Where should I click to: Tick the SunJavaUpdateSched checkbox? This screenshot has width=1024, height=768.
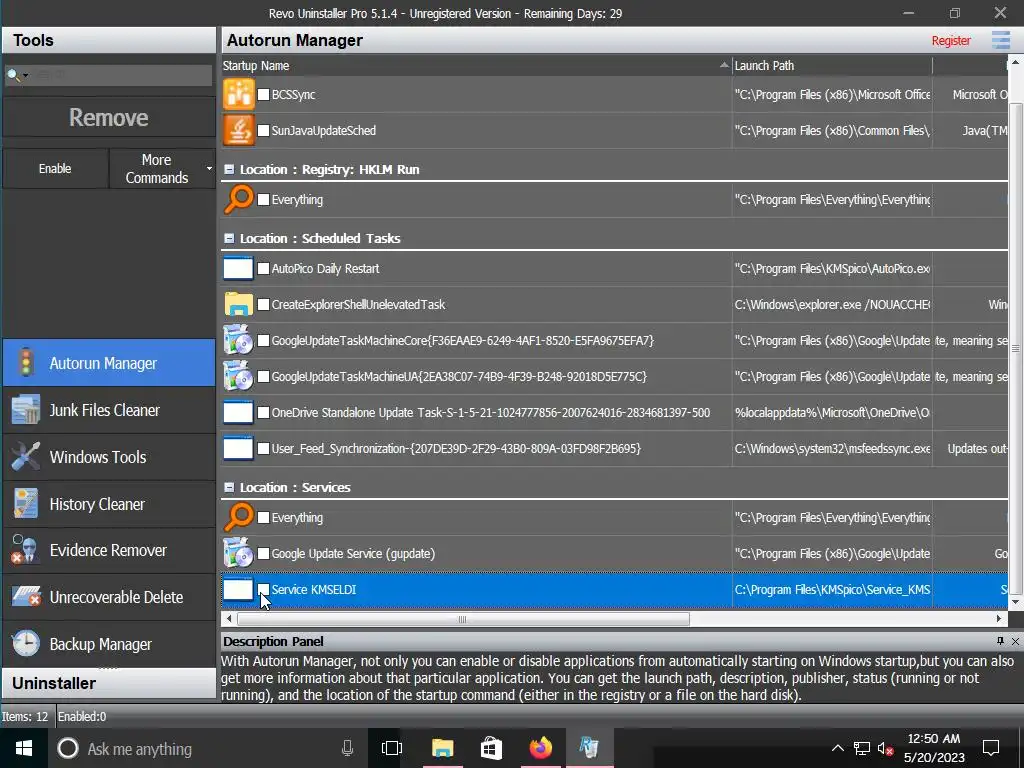263,131
